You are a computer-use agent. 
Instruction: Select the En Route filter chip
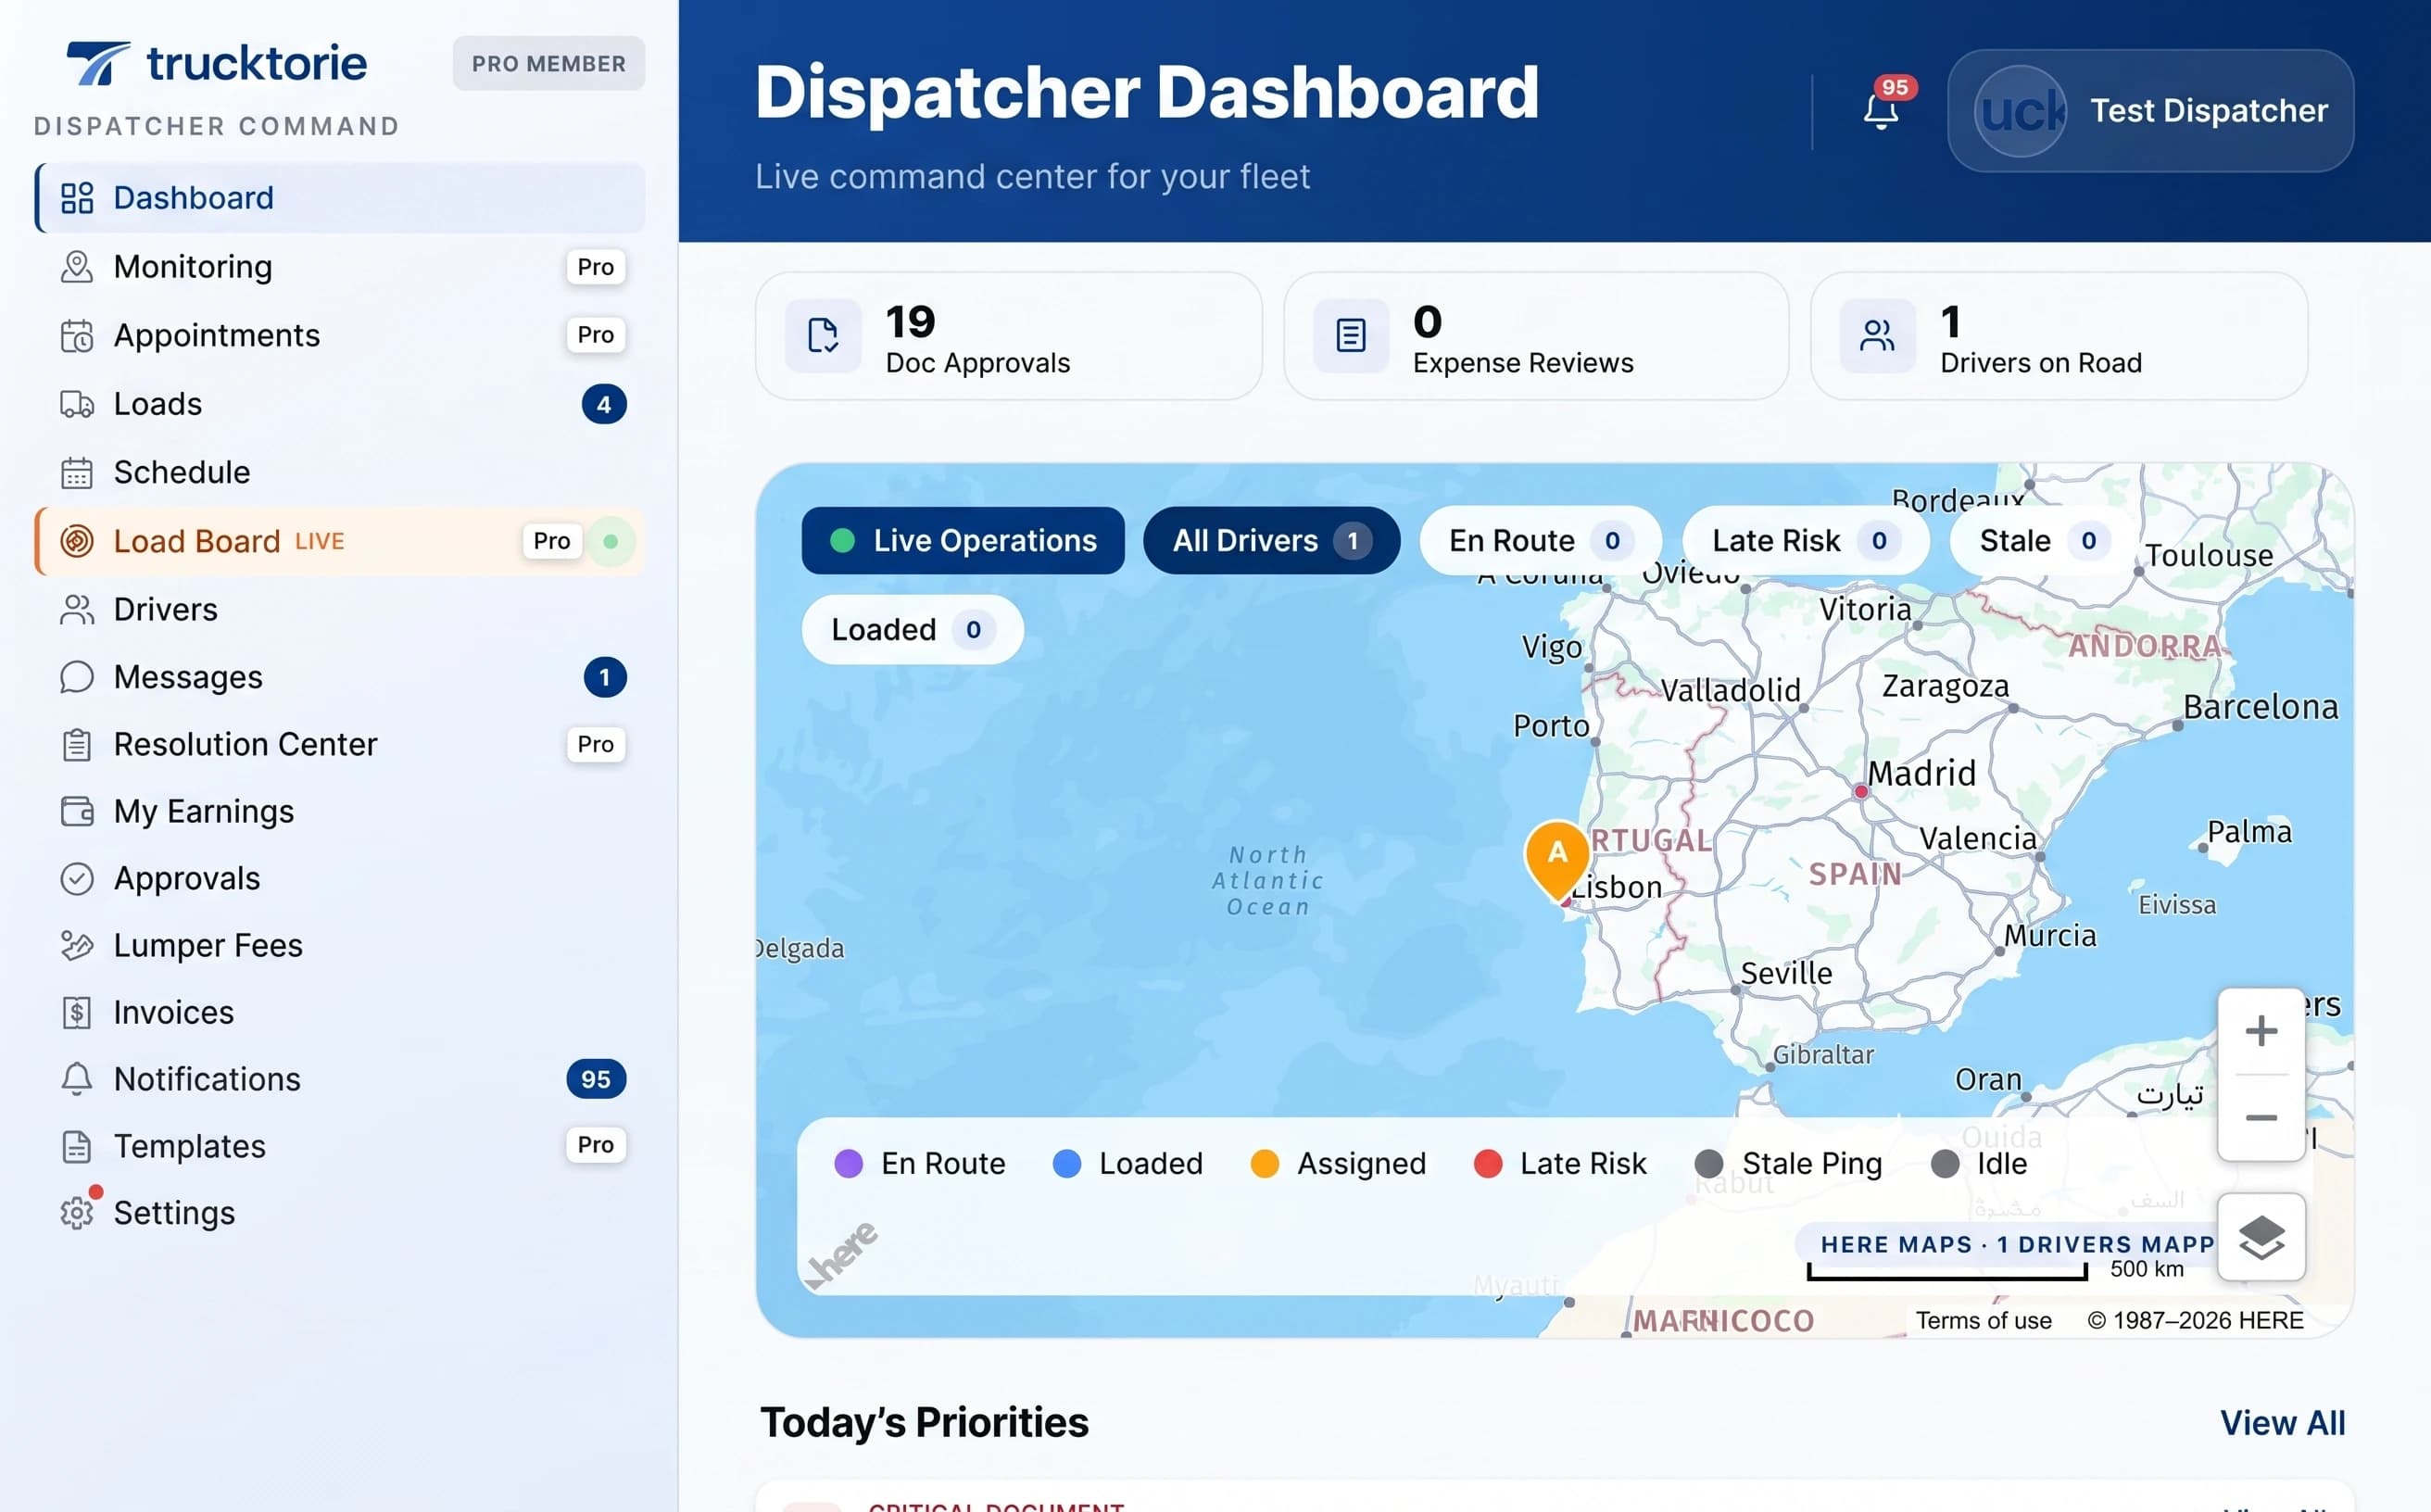coord(1540,541)
